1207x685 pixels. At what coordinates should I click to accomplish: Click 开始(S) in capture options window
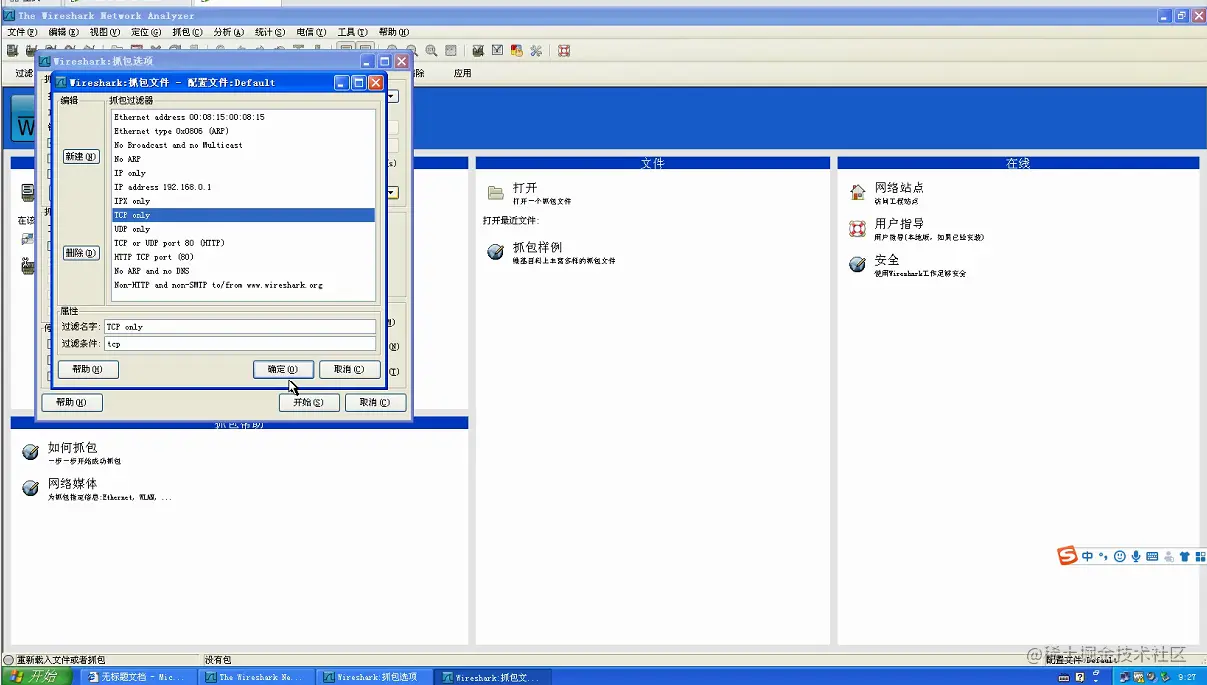[x=309, y=402]
